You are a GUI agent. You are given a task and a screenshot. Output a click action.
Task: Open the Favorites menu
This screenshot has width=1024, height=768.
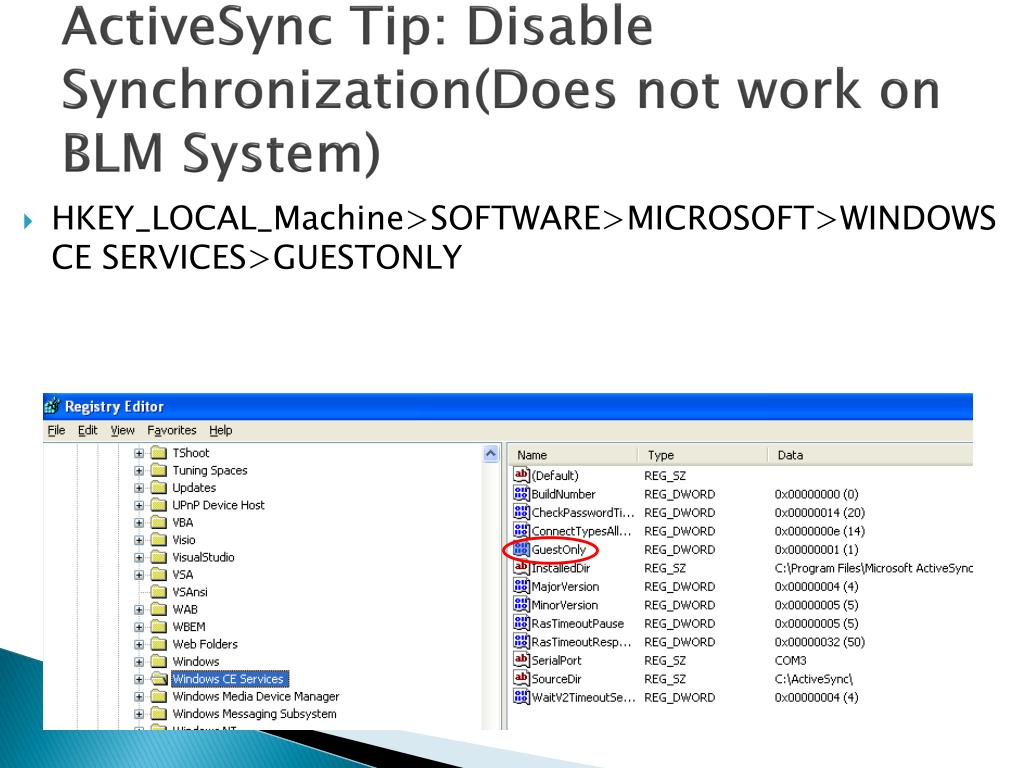point(172,430)
